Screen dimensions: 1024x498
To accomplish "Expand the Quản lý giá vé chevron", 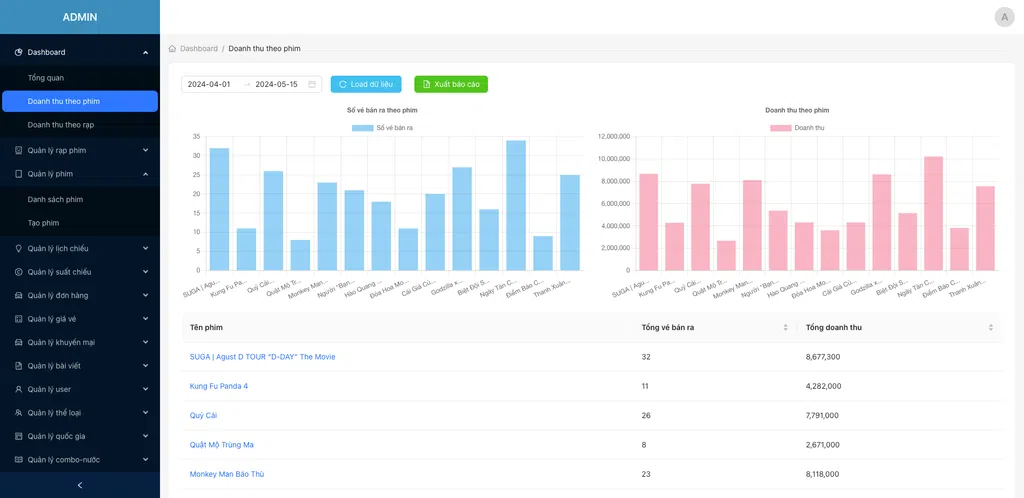I will click(x=146, y=319).
